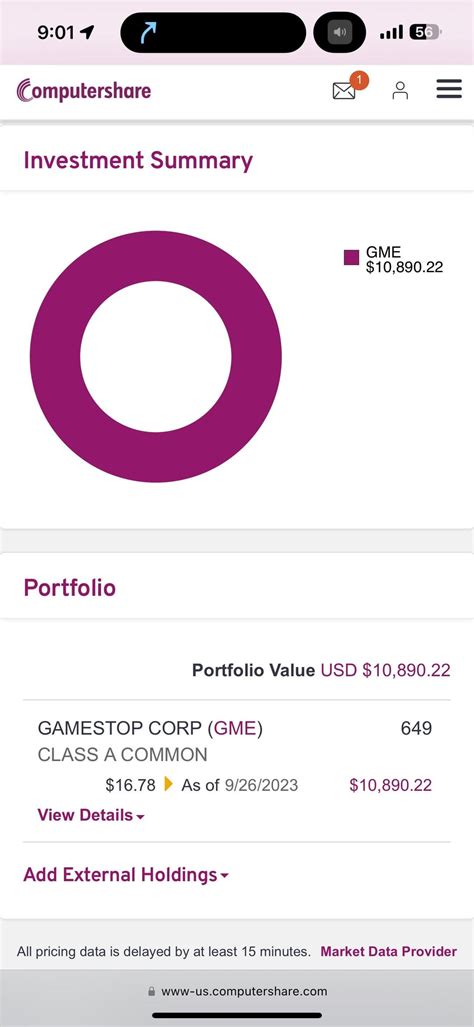Screen dimensions: 474x1027
Task: Tap the Investment Summary heading
Action: (x=138, y=160)
